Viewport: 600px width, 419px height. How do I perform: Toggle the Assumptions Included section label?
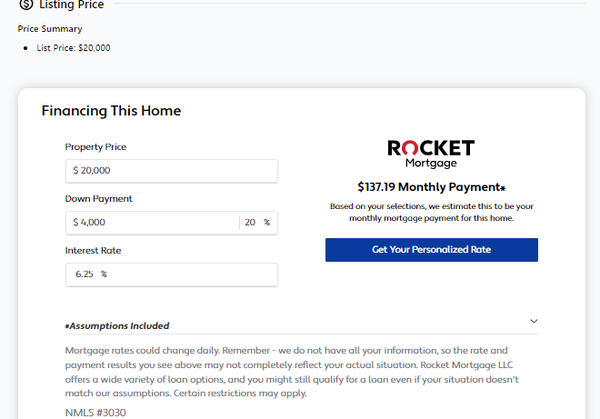pos(117,326)
